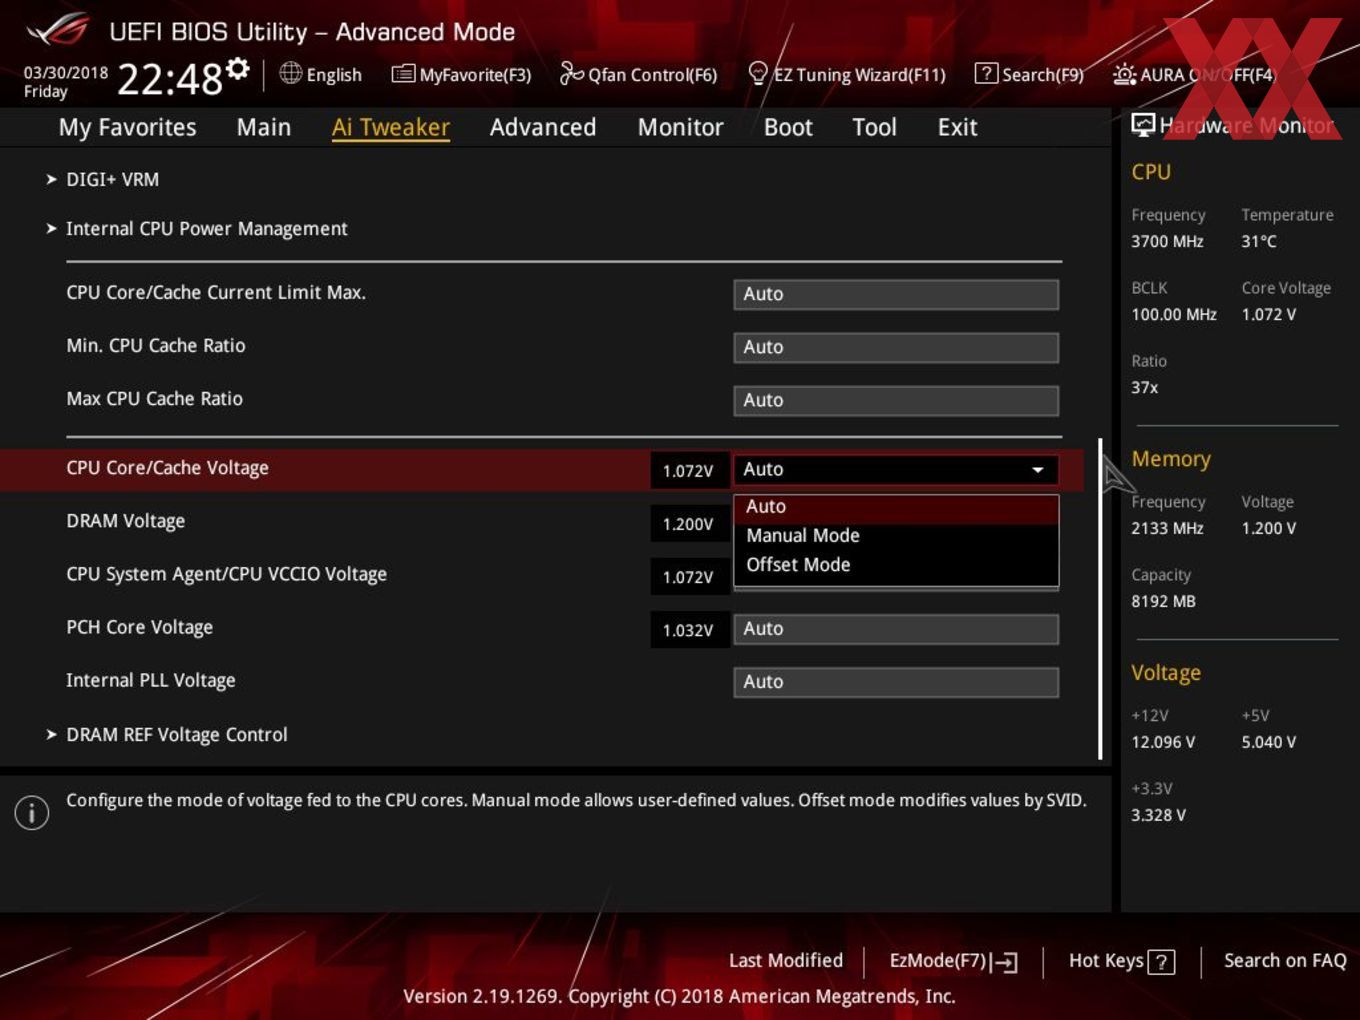
Task: Open CPU Core/Cache Current Limit Max. field
Action: tap(896, 294)
